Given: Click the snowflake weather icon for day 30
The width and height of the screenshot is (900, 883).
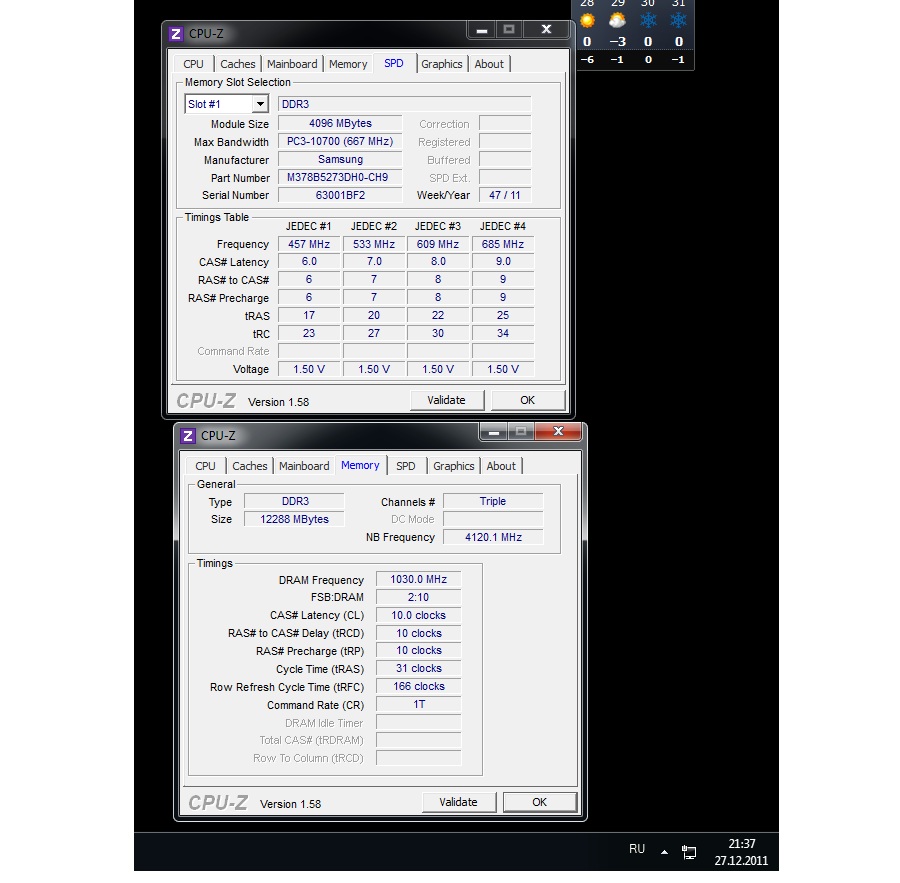Looking at the screenshot, I should point(648,21).
